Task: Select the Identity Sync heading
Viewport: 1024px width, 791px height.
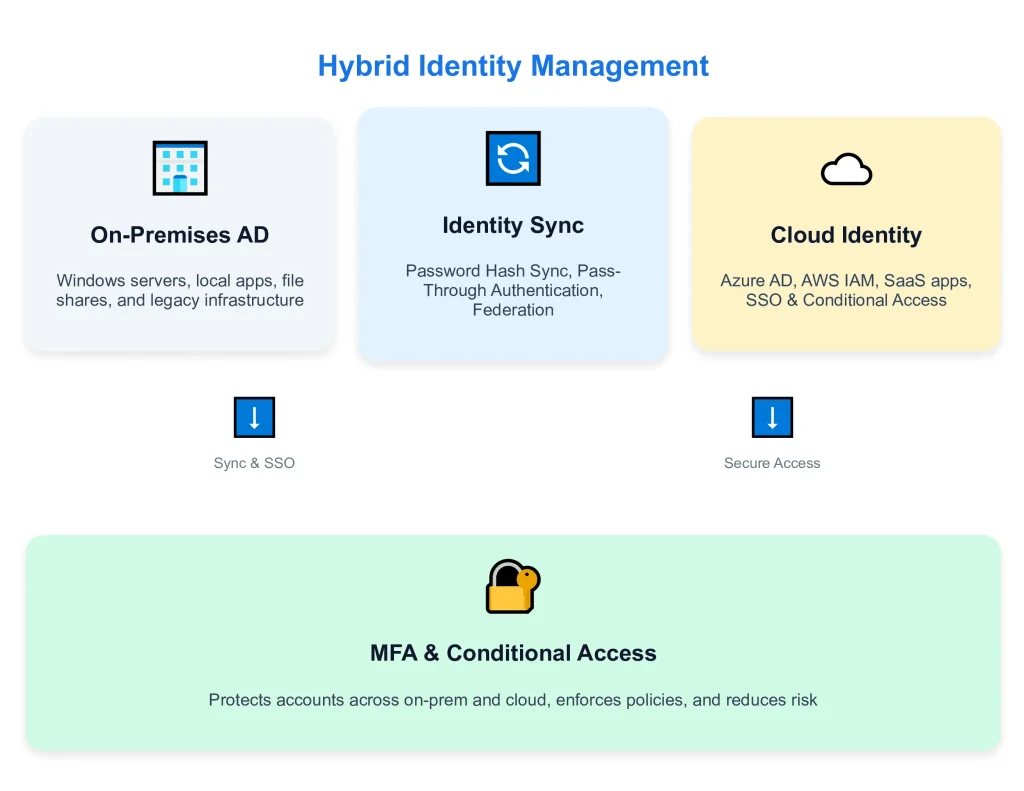Action: pyautogui.click(x=513, y=225)
